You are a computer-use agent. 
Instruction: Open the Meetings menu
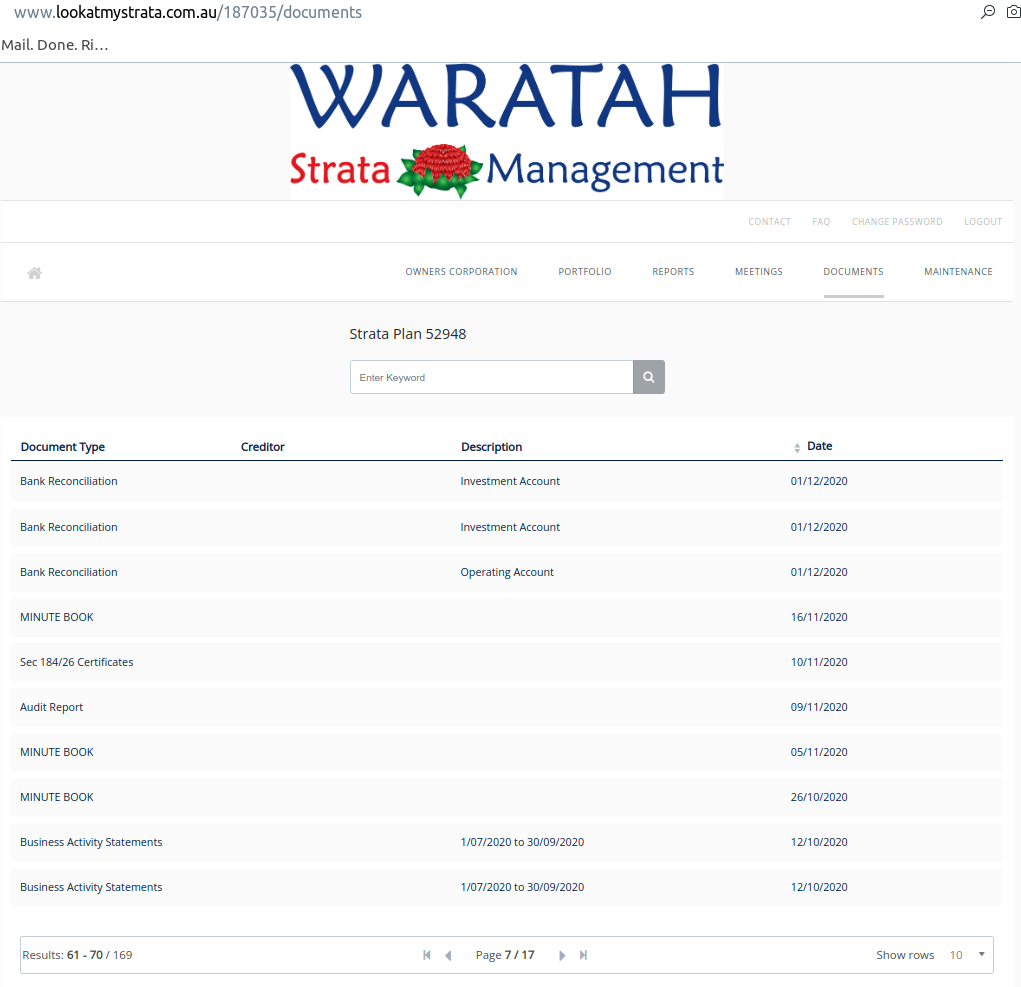click(759, 271)
